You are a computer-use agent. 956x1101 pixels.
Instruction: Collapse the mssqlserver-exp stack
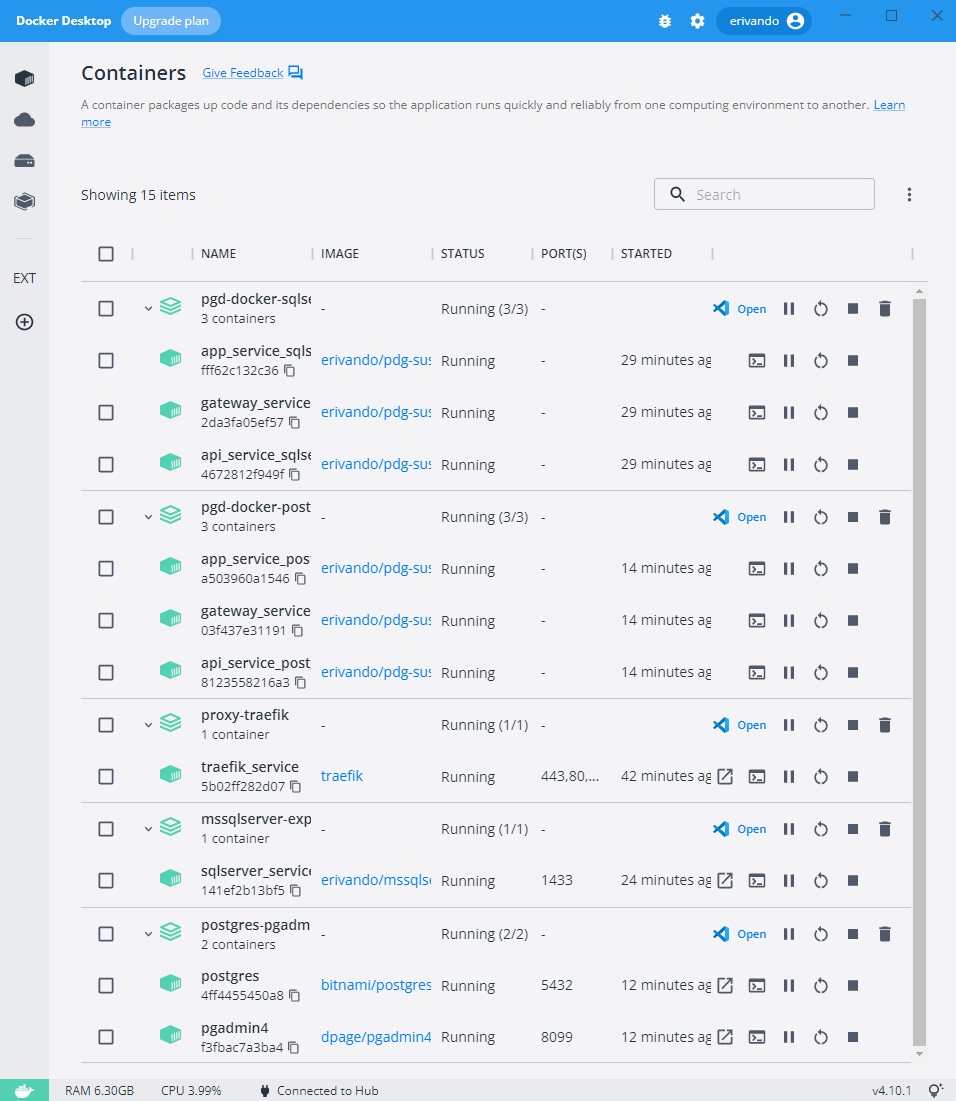tap(148, 829)
